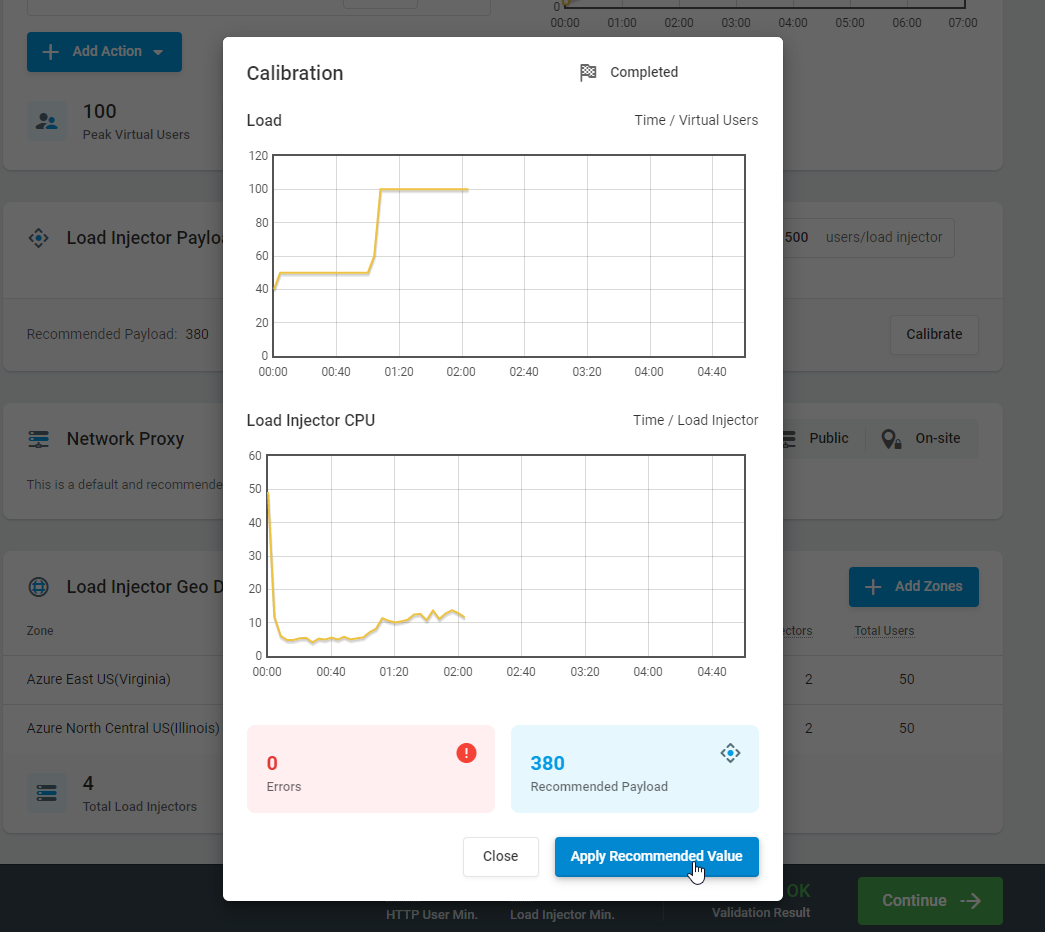Click the Load chart at 100 users plateau

[x=425, y=190]
